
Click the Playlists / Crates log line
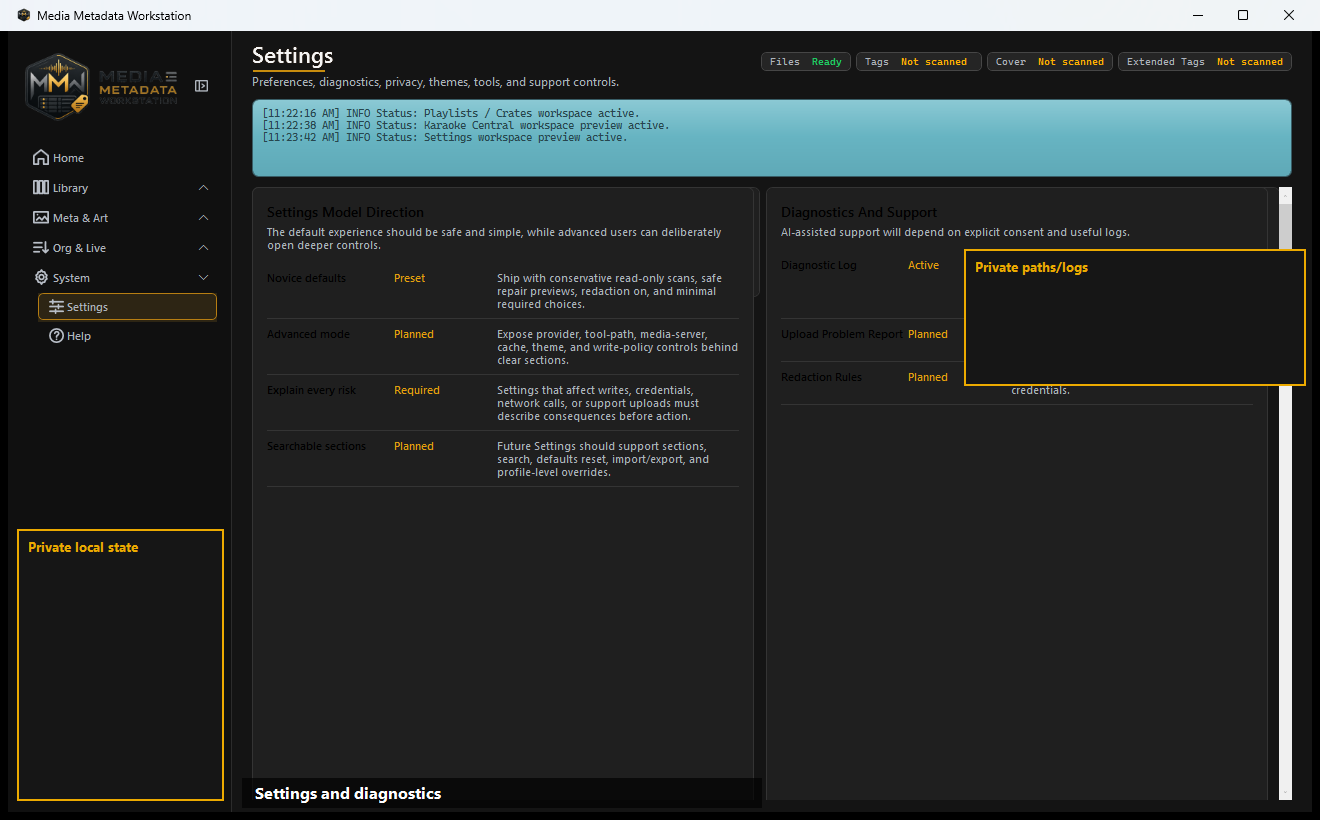point(451,114)
